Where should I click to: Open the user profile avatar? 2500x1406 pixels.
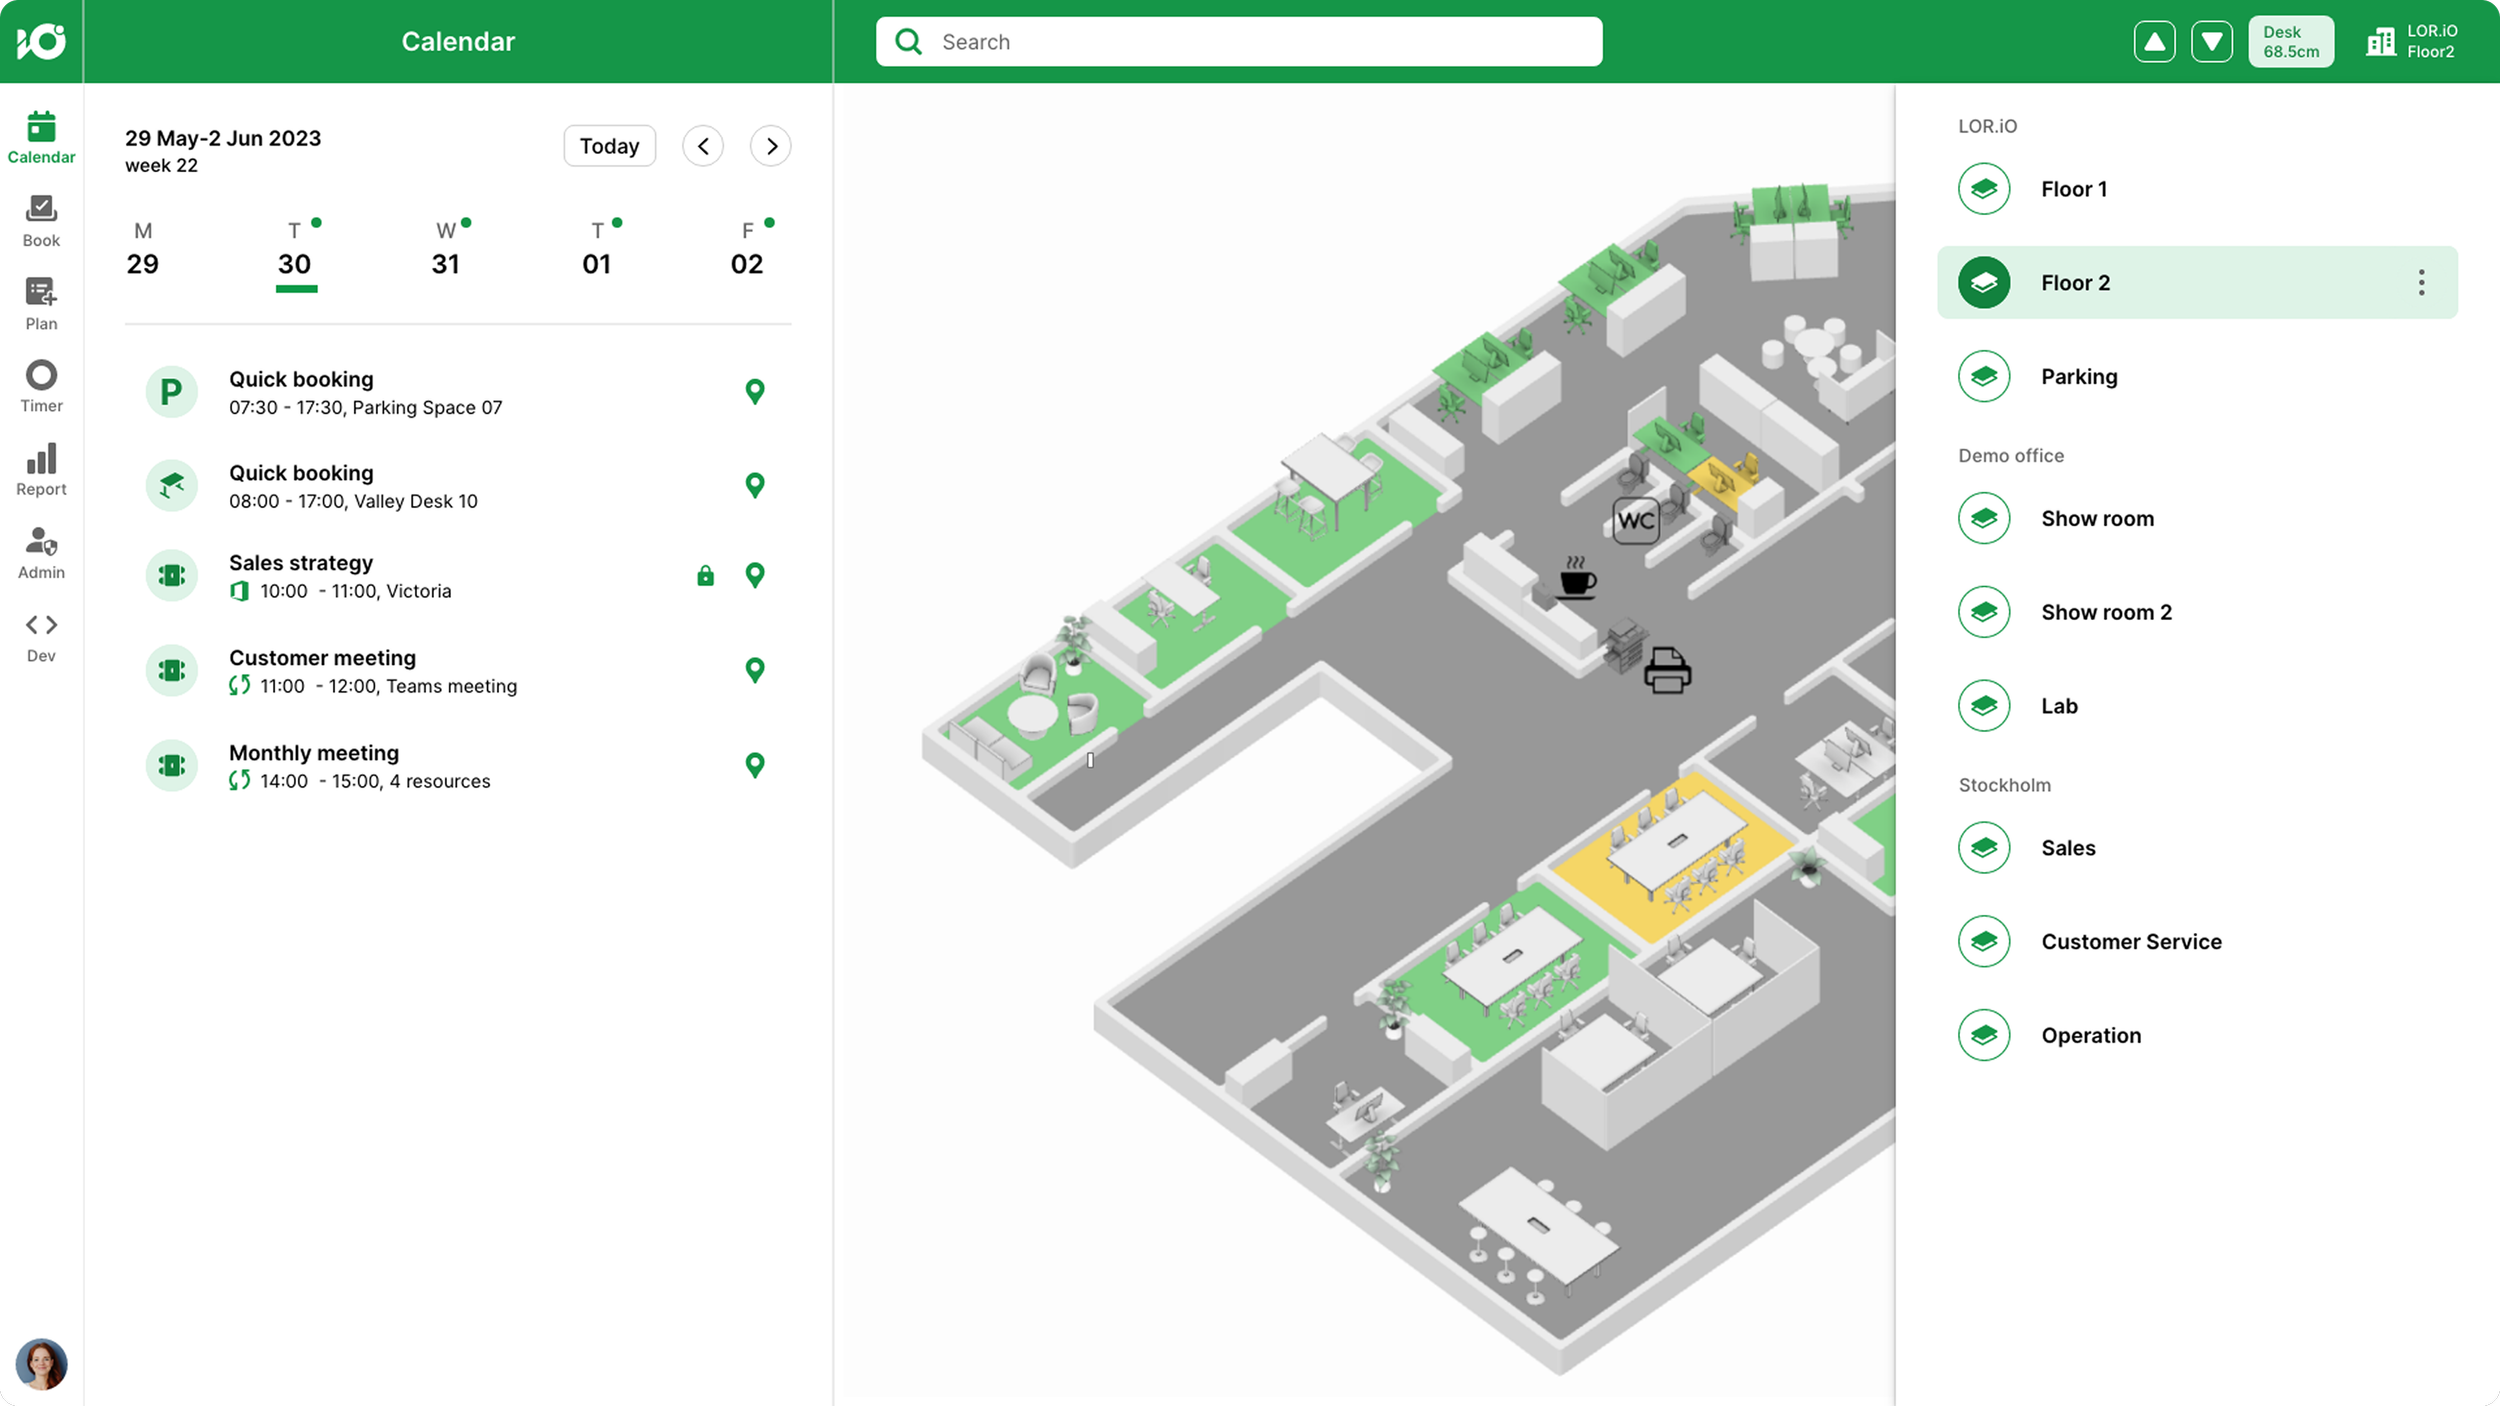coord(41,1364)
